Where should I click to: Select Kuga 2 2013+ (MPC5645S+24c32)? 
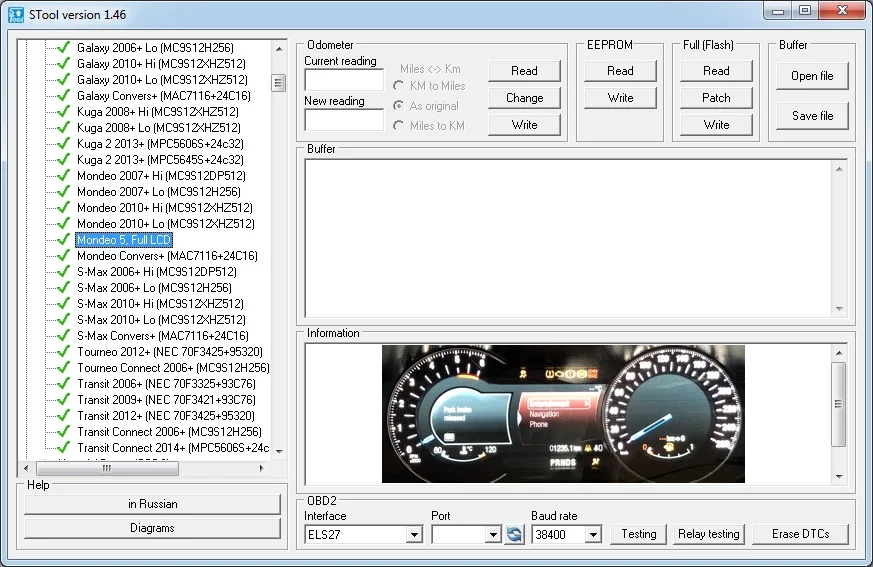click(x=160, y=160)
